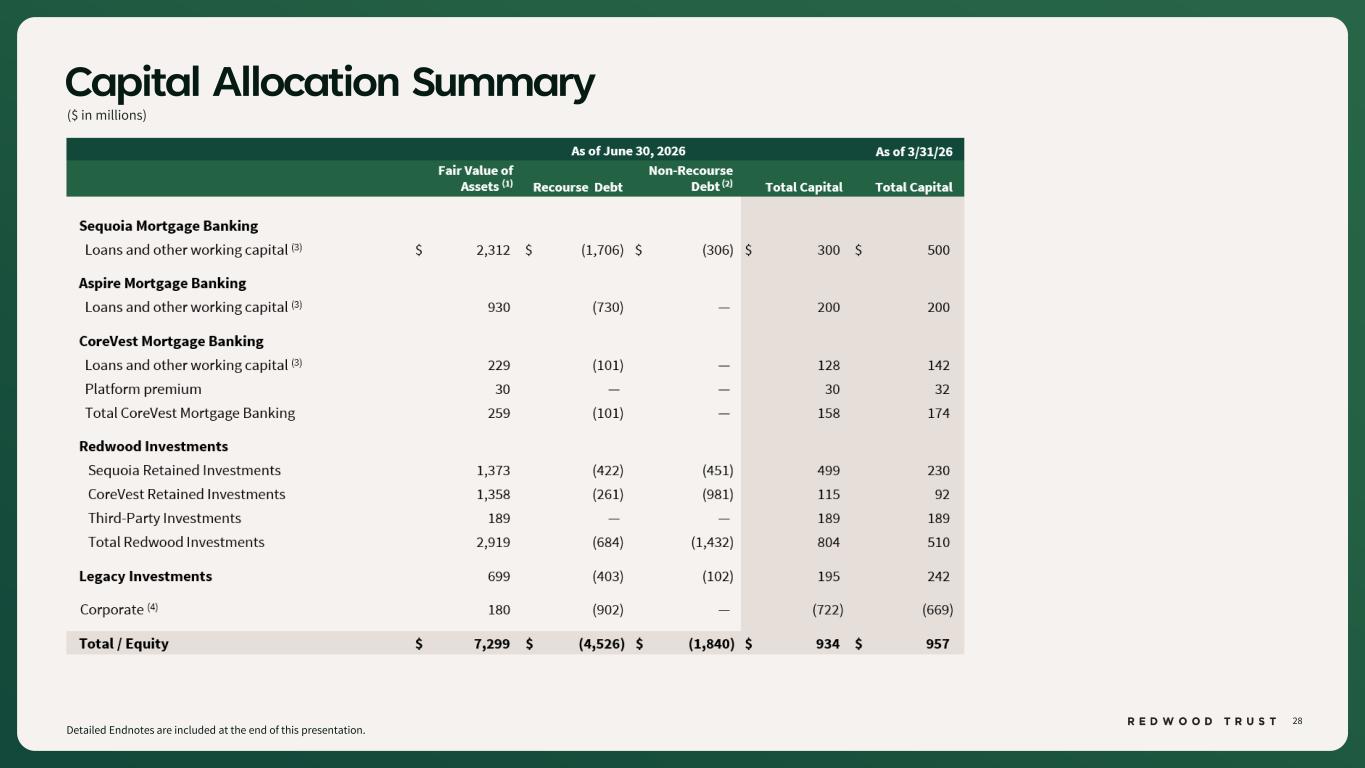Select the "Sequoia Retained Investments" row label
Screen dimensions: 1365x768
coord(185,470)
